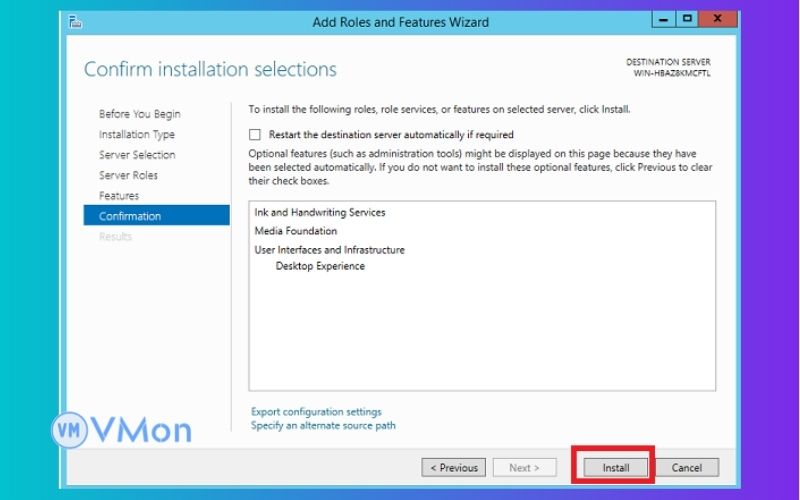Image resolution: width=800 pixels, height=500 pixels.
Task: Maximize the wizard window
Action: pyautogui.click(x=687, y=19)
